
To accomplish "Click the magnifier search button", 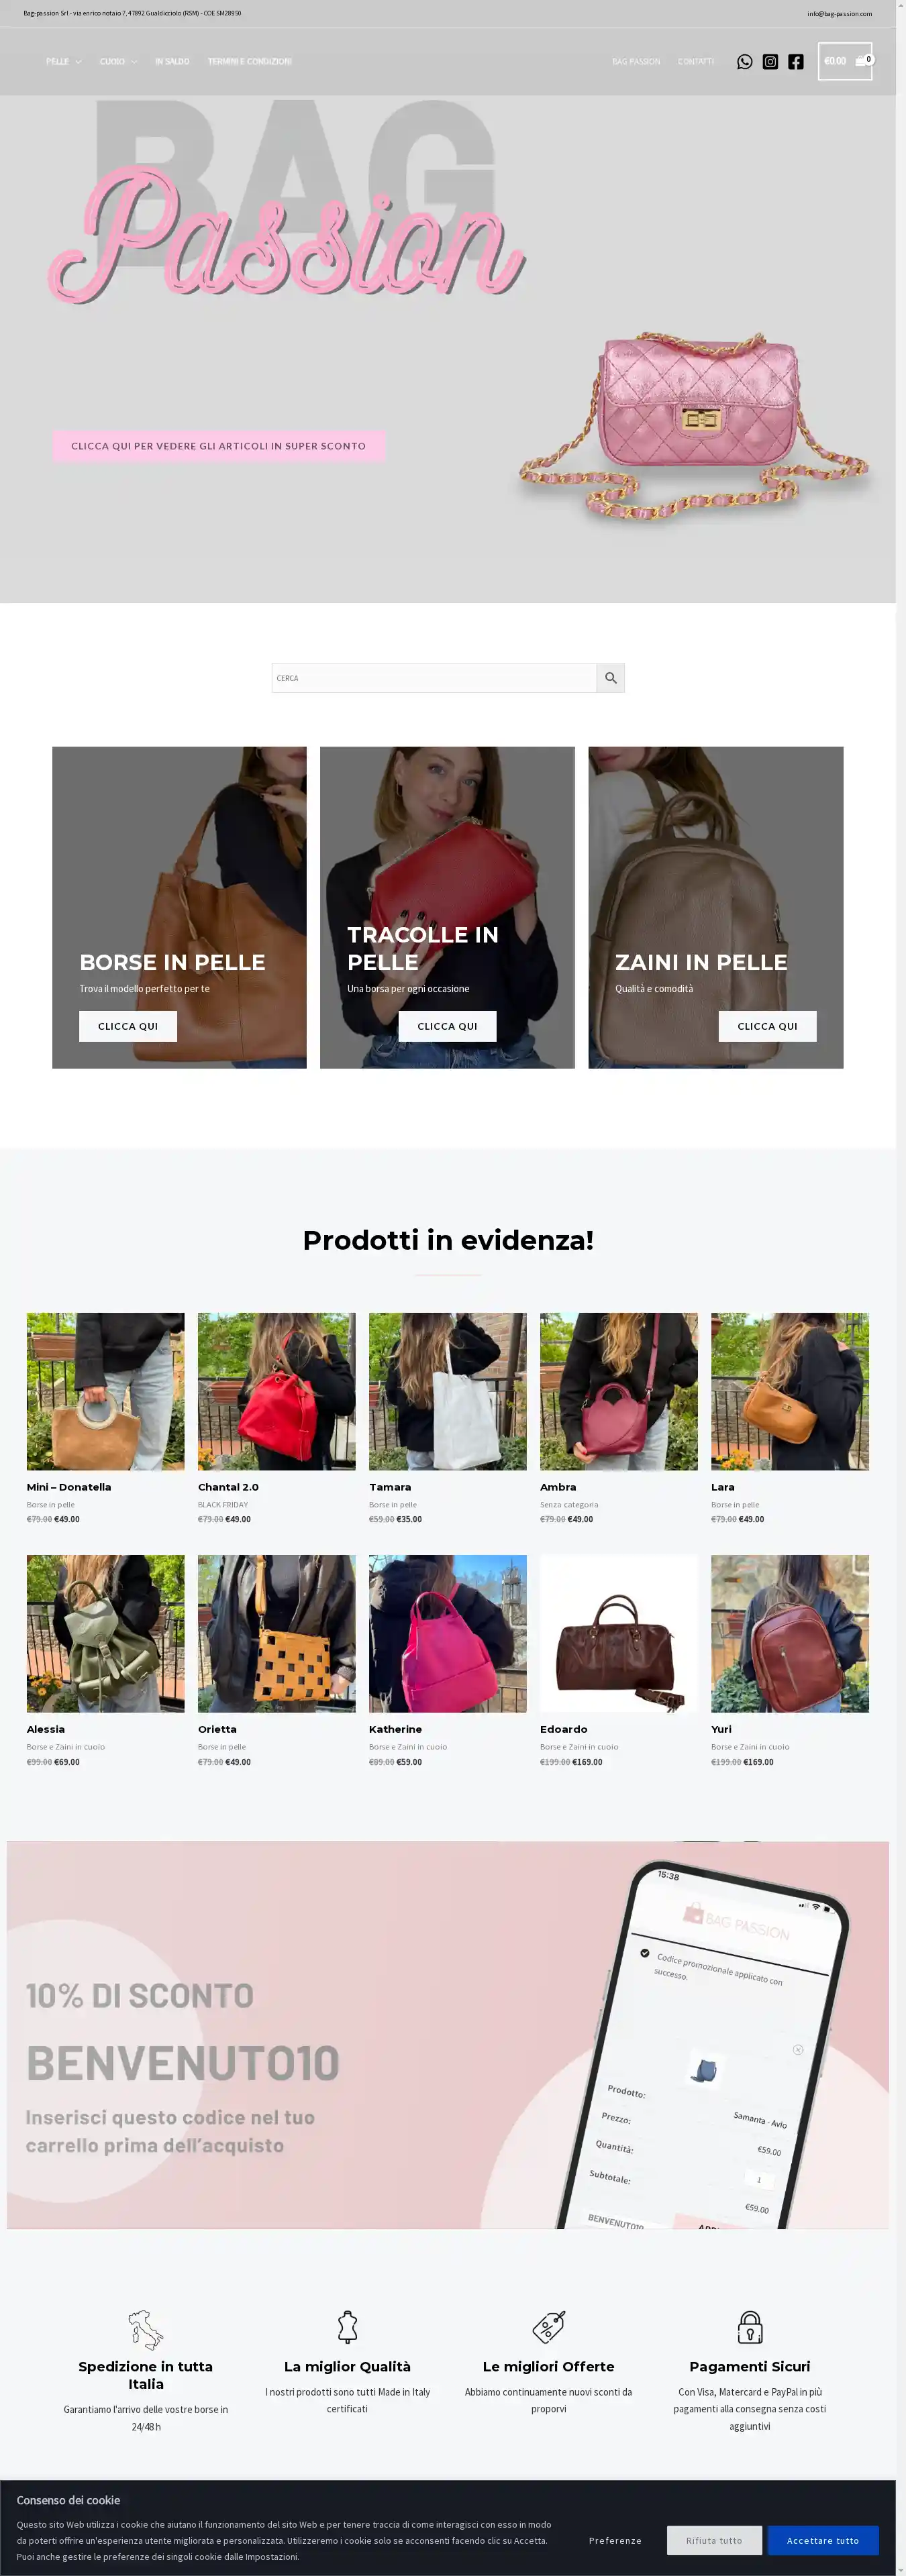I will tap(610, 678).
